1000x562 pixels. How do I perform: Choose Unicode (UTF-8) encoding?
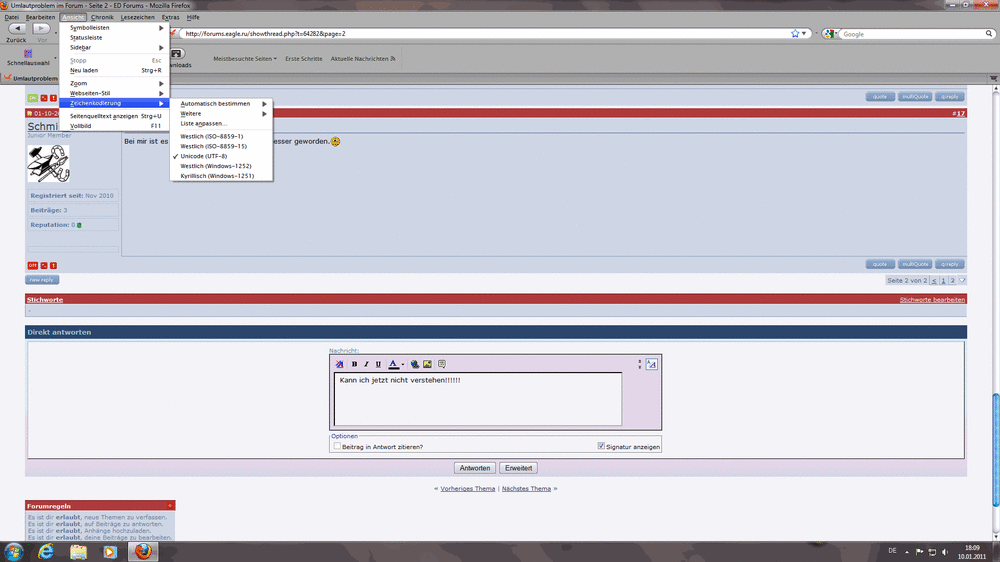pyautogui.click(x=221, y=156)
